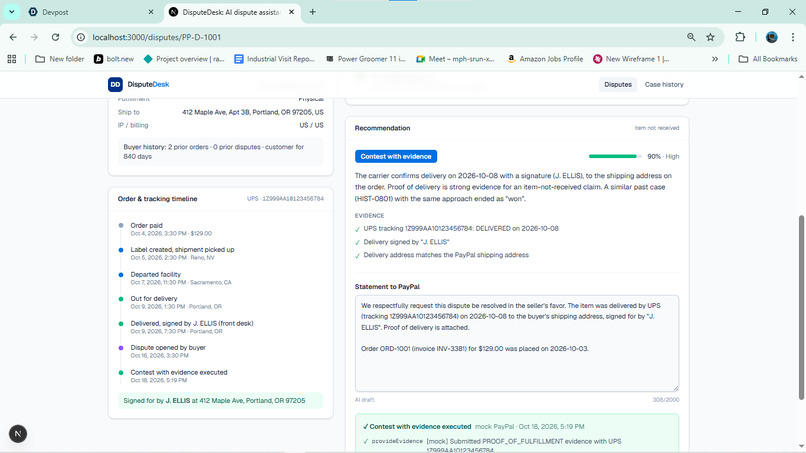Grab the textarea resize handle

pyautogui.click(x=675, y=388)
